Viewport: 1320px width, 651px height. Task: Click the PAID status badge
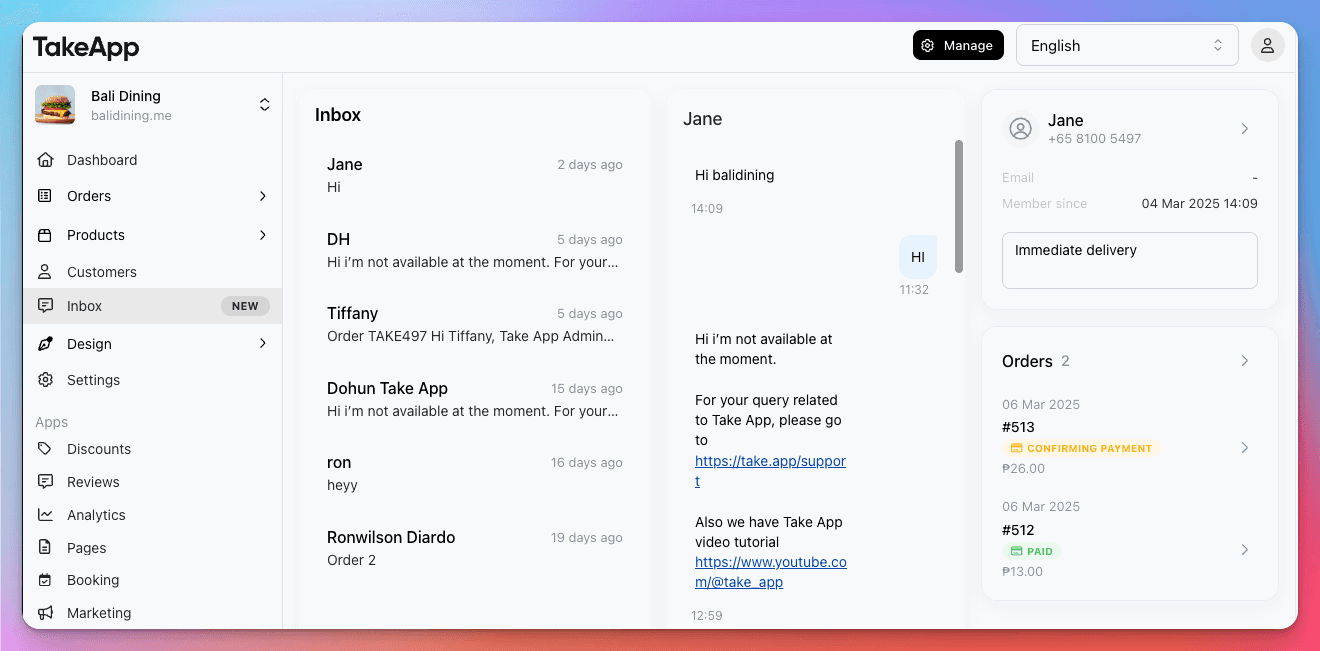click(1032, 551)
